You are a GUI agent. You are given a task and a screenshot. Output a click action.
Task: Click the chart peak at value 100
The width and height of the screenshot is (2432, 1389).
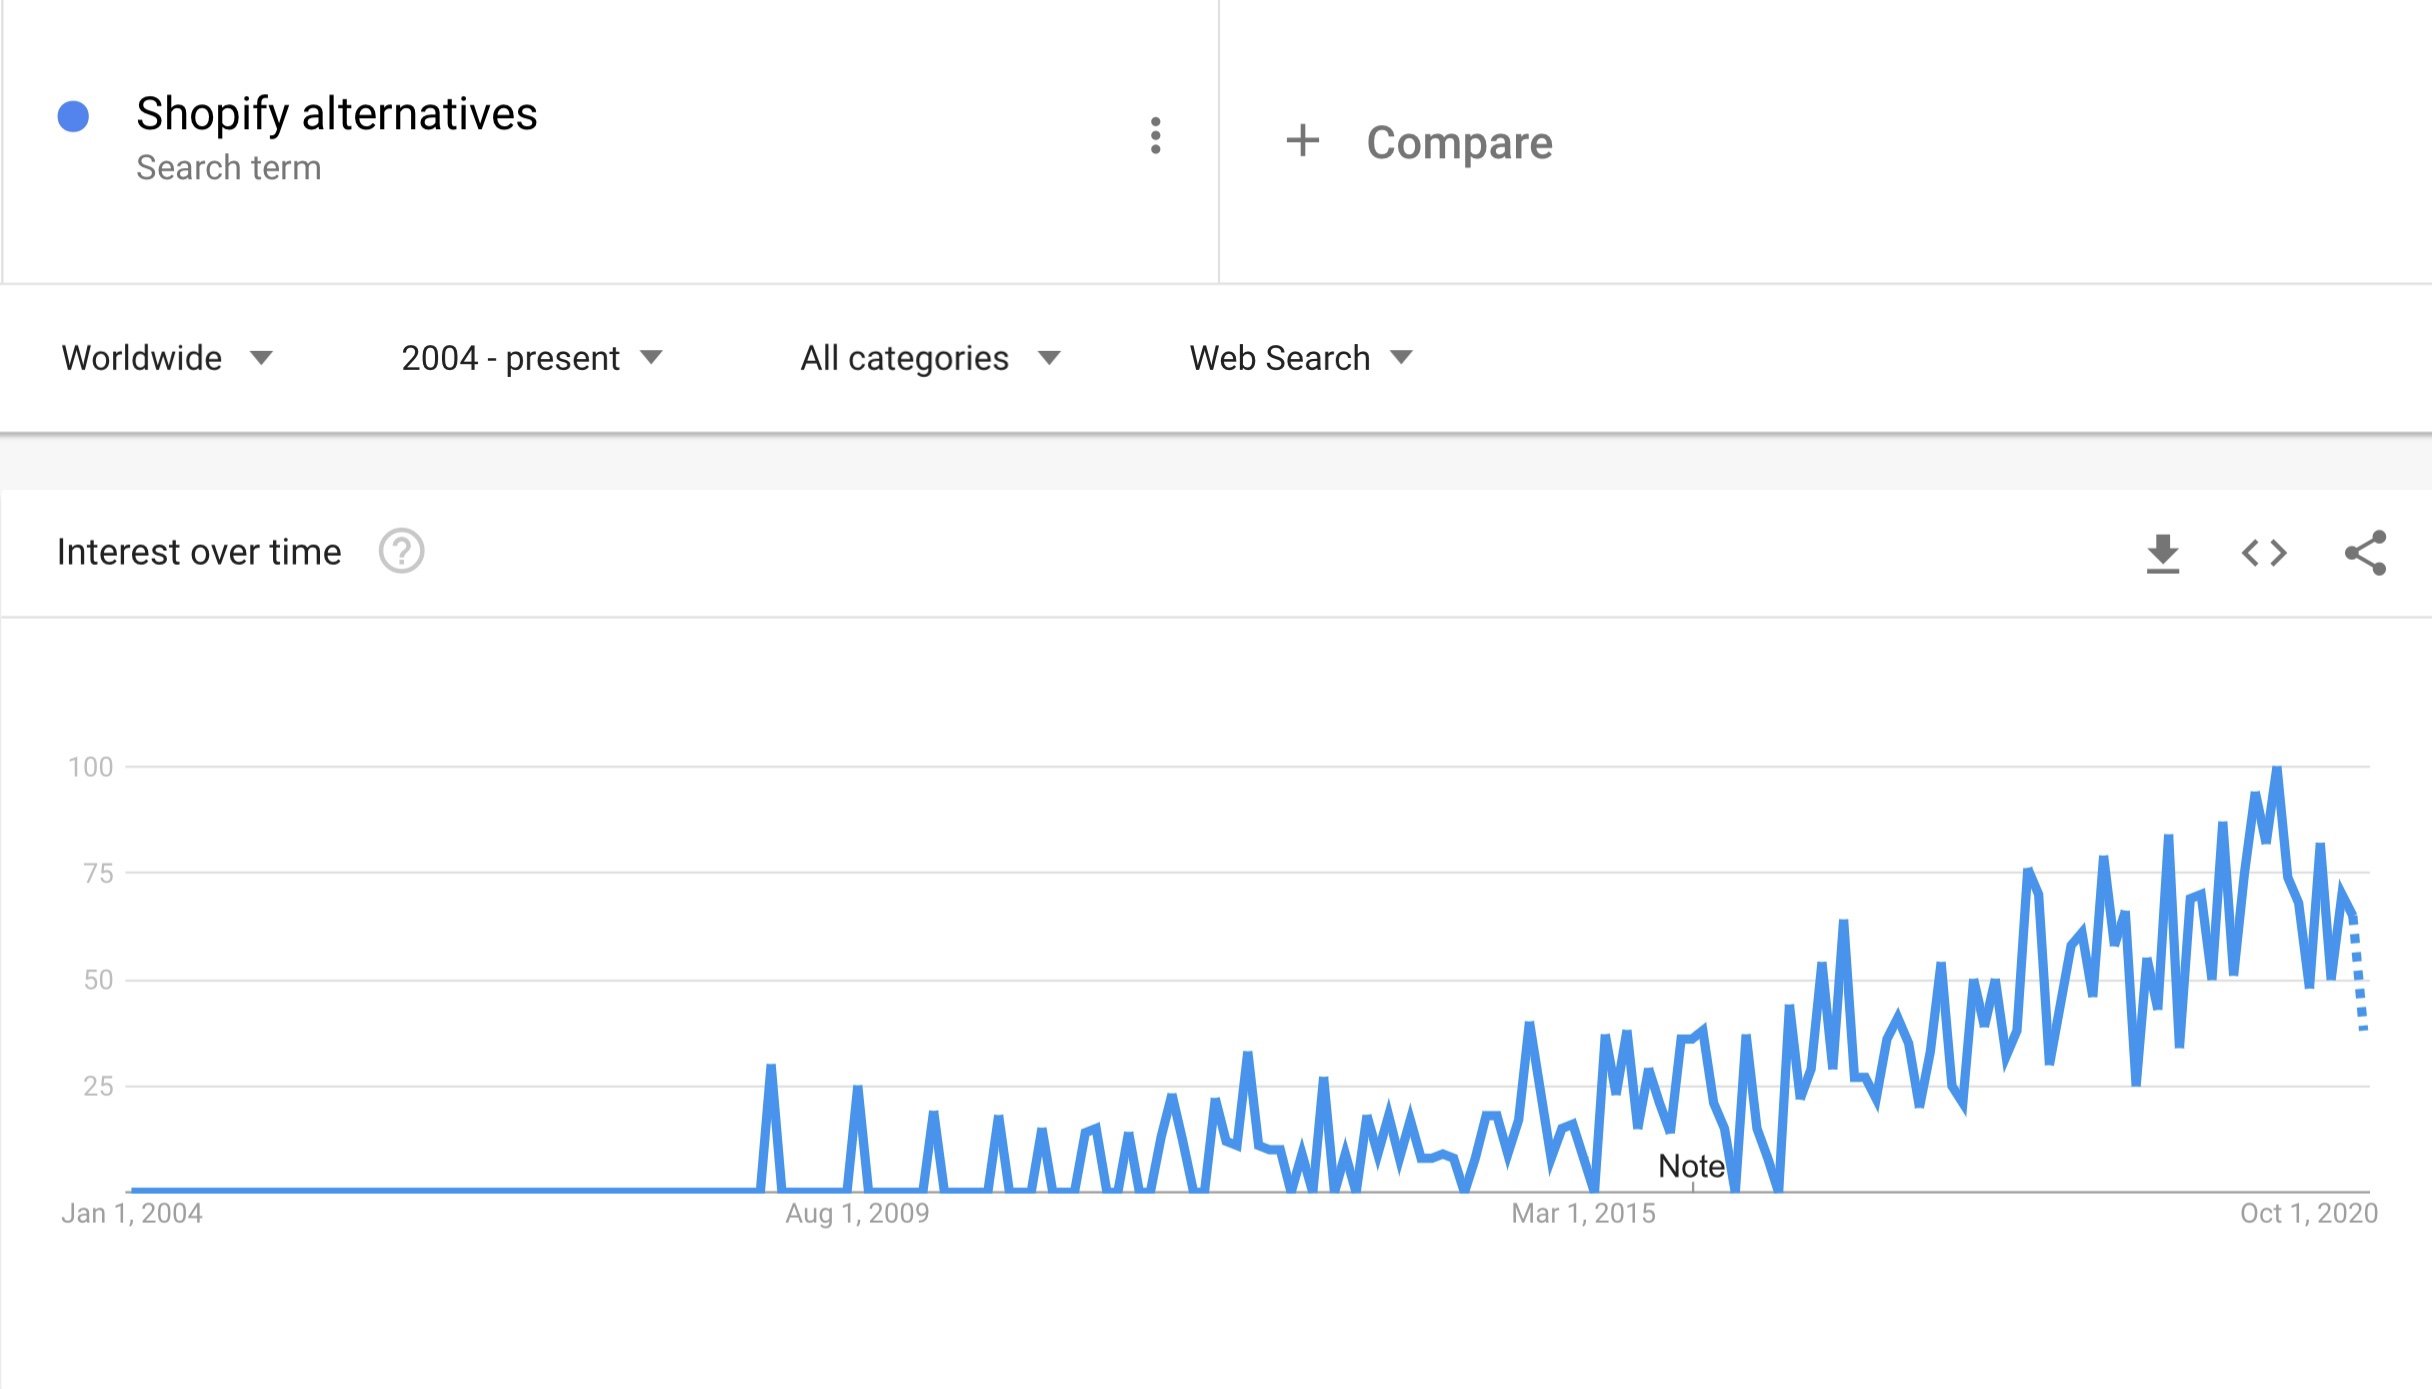pyautogui.click(x=2277, y=768)
